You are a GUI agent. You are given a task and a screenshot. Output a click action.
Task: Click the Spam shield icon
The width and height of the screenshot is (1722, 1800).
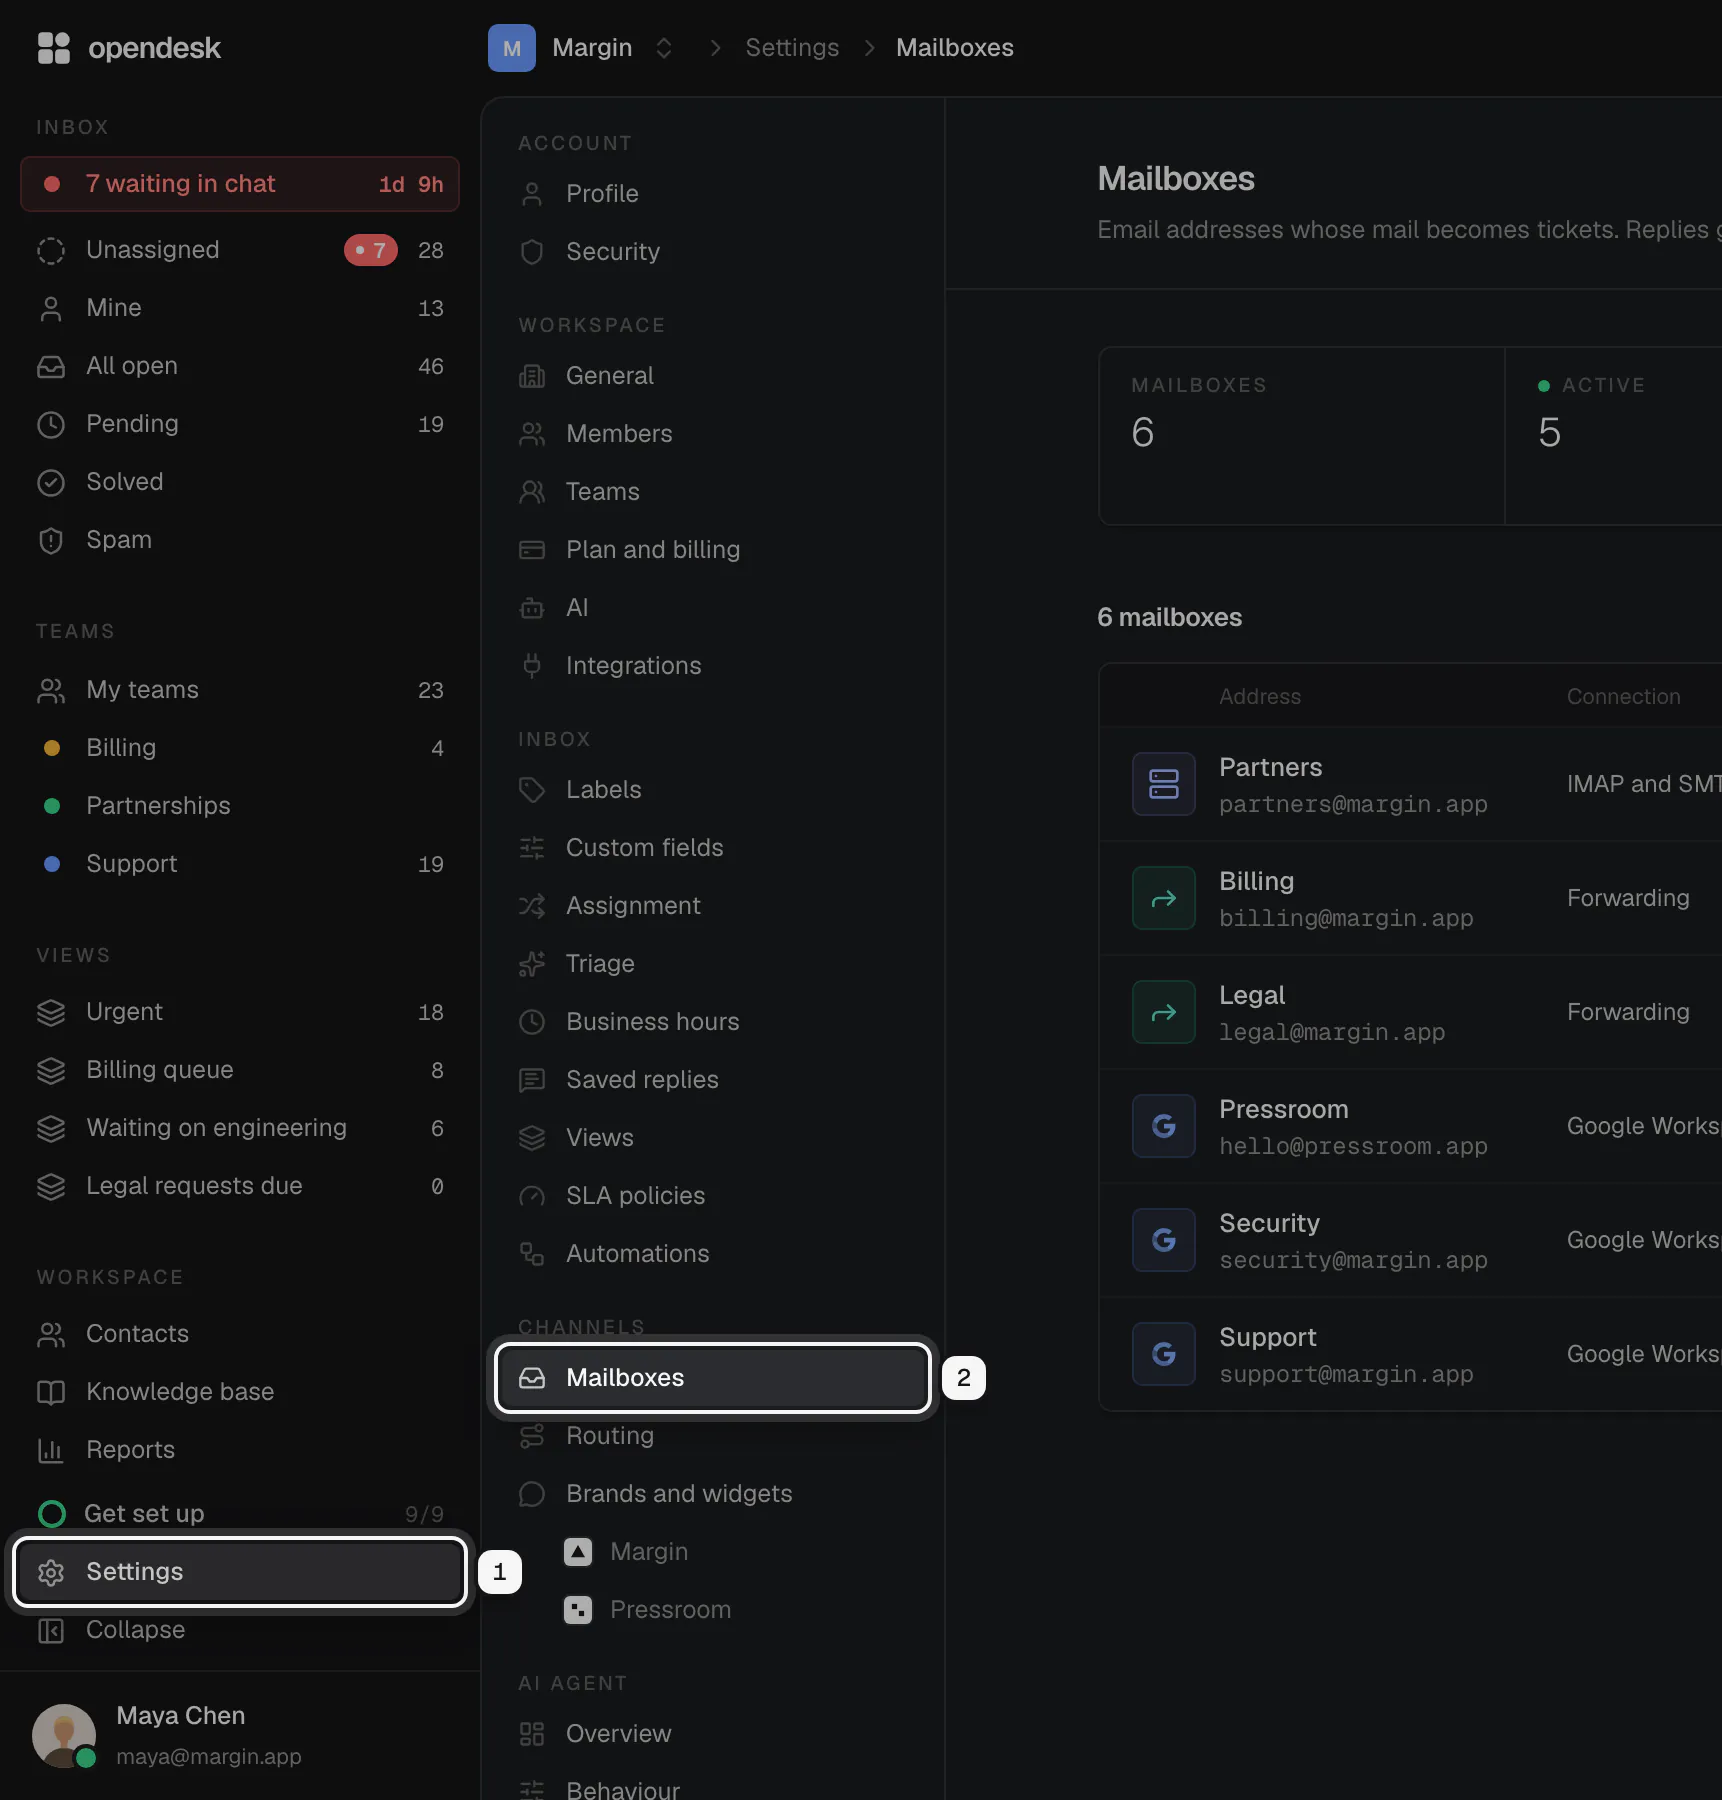(x=51, y=540)
